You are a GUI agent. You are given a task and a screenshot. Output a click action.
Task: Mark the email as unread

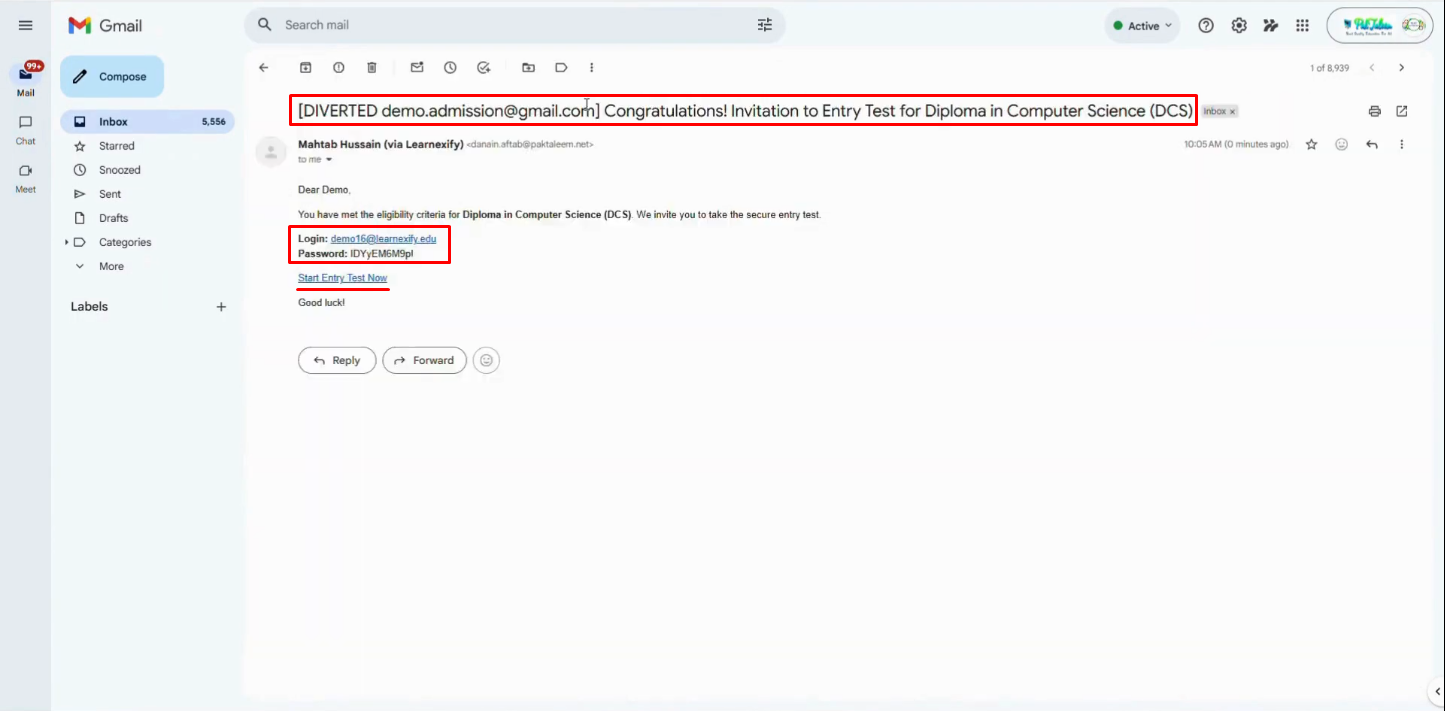(417, 68)
